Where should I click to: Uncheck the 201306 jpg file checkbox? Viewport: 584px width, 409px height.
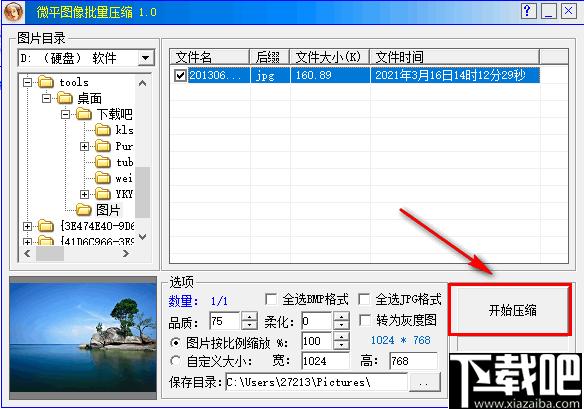[180, 76]
